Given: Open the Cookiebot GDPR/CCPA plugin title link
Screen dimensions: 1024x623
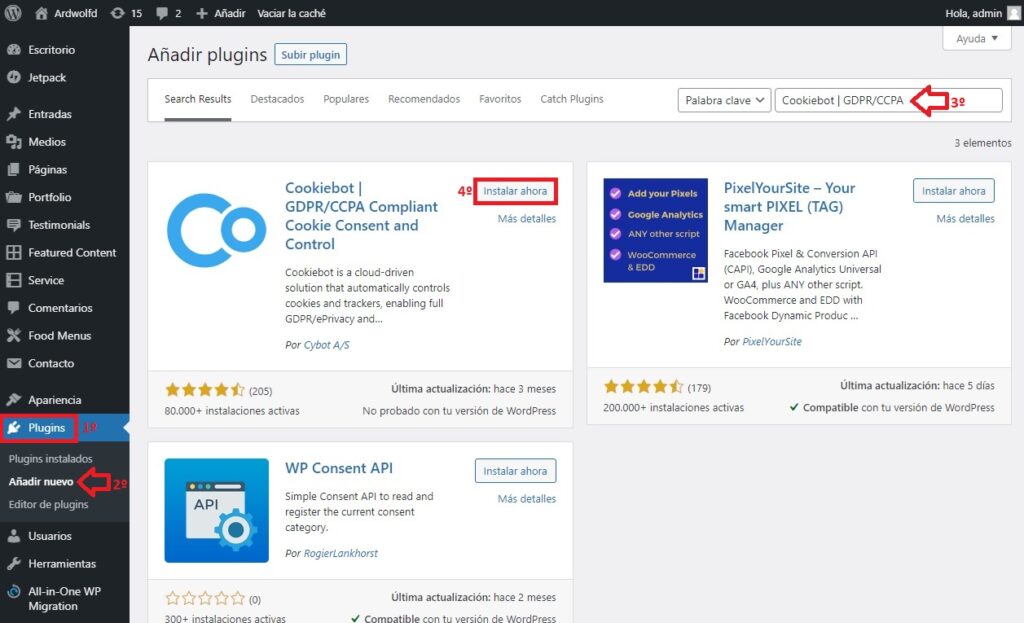Looking at the screenshot, I should (x=361, y=216).
